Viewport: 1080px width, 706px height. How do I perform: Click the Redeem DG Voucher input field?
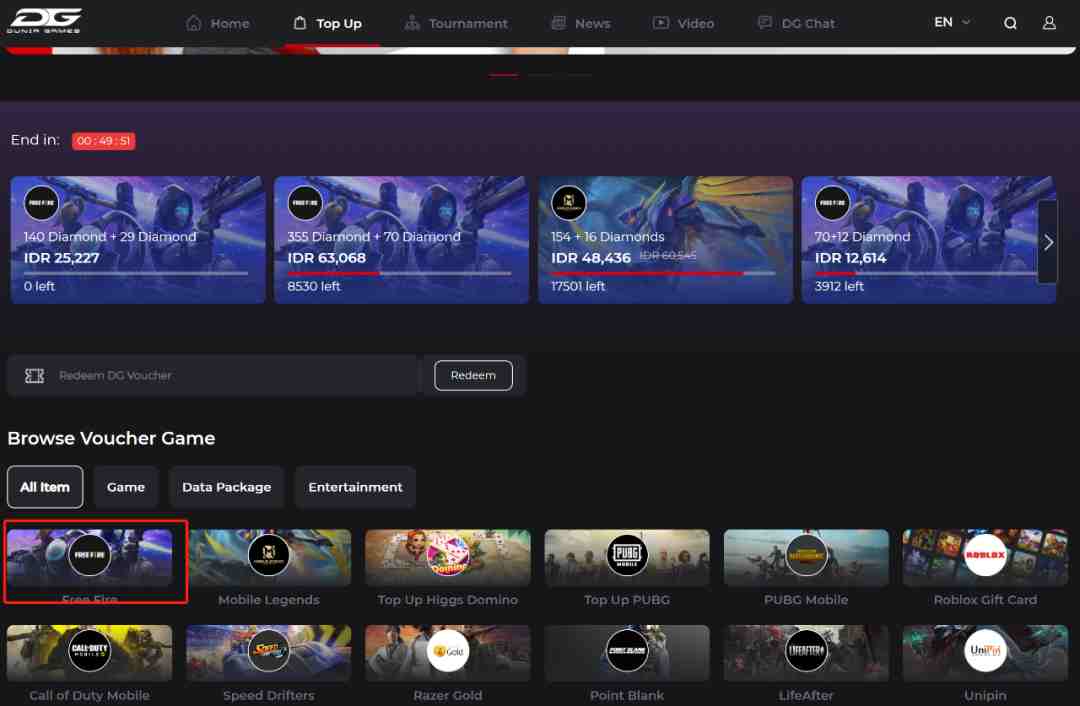coord(214,375)
